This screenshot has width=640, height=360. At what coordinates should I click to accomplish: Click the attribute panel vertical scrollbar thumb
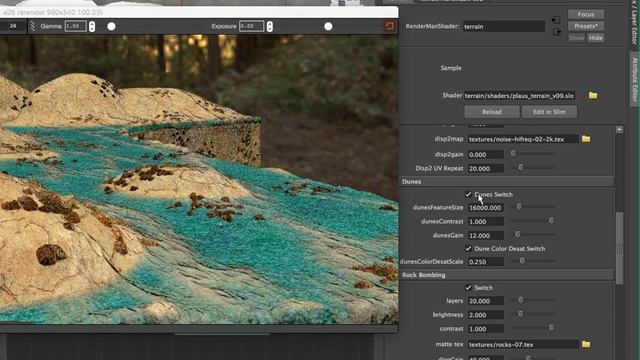(619, 248)
